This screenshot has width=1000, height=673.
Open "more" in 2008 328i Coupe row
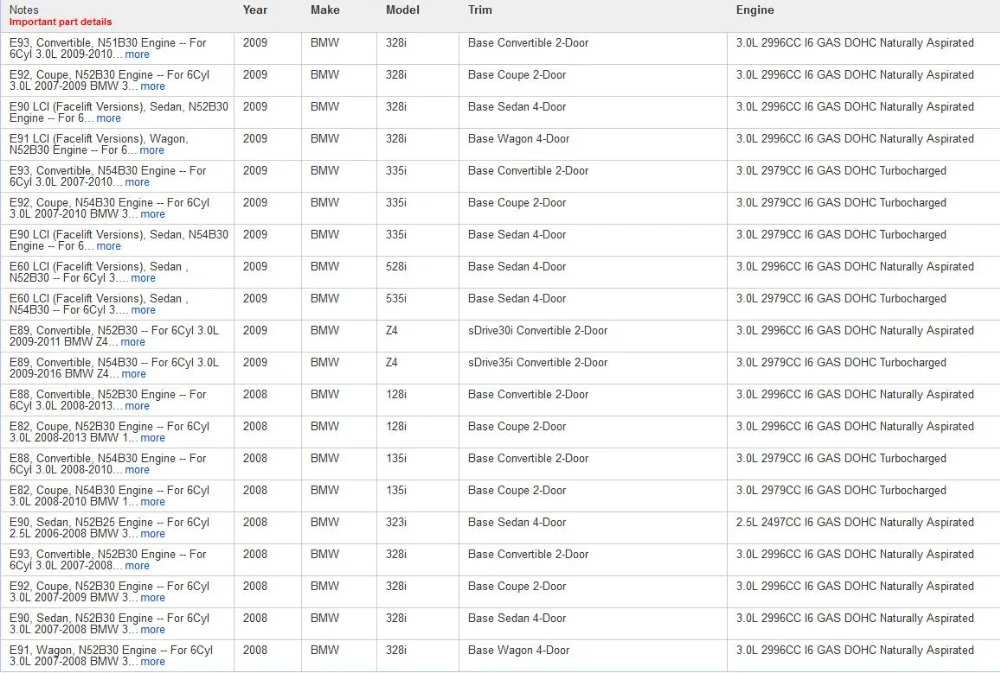pos(152,597)
